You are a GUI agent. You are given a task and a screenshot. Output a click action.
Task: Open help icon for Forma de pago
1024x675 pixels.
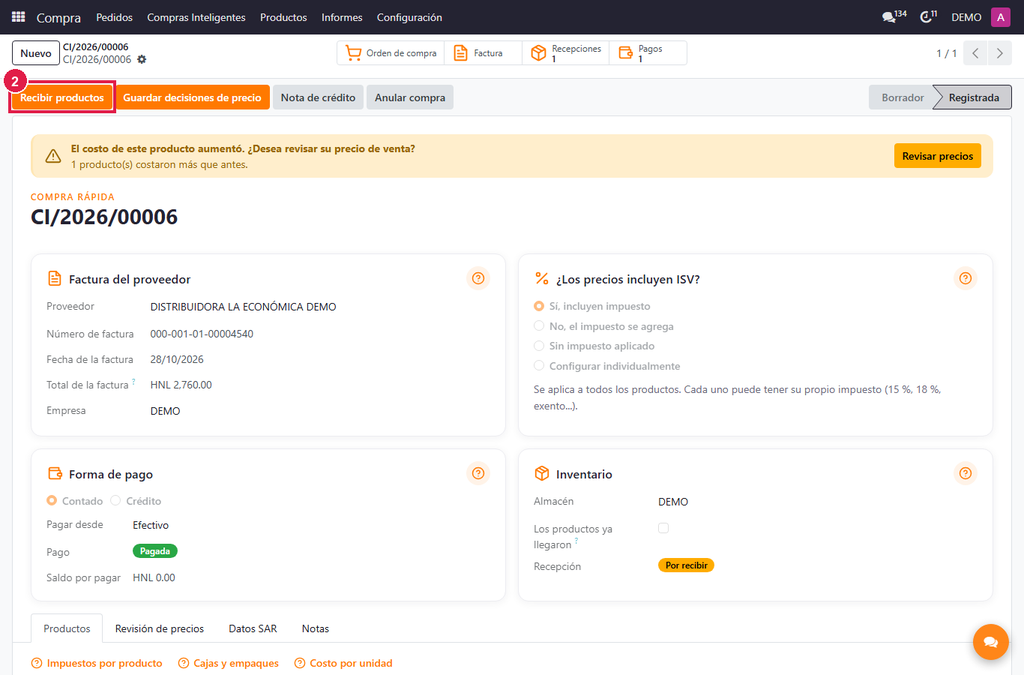478,473
